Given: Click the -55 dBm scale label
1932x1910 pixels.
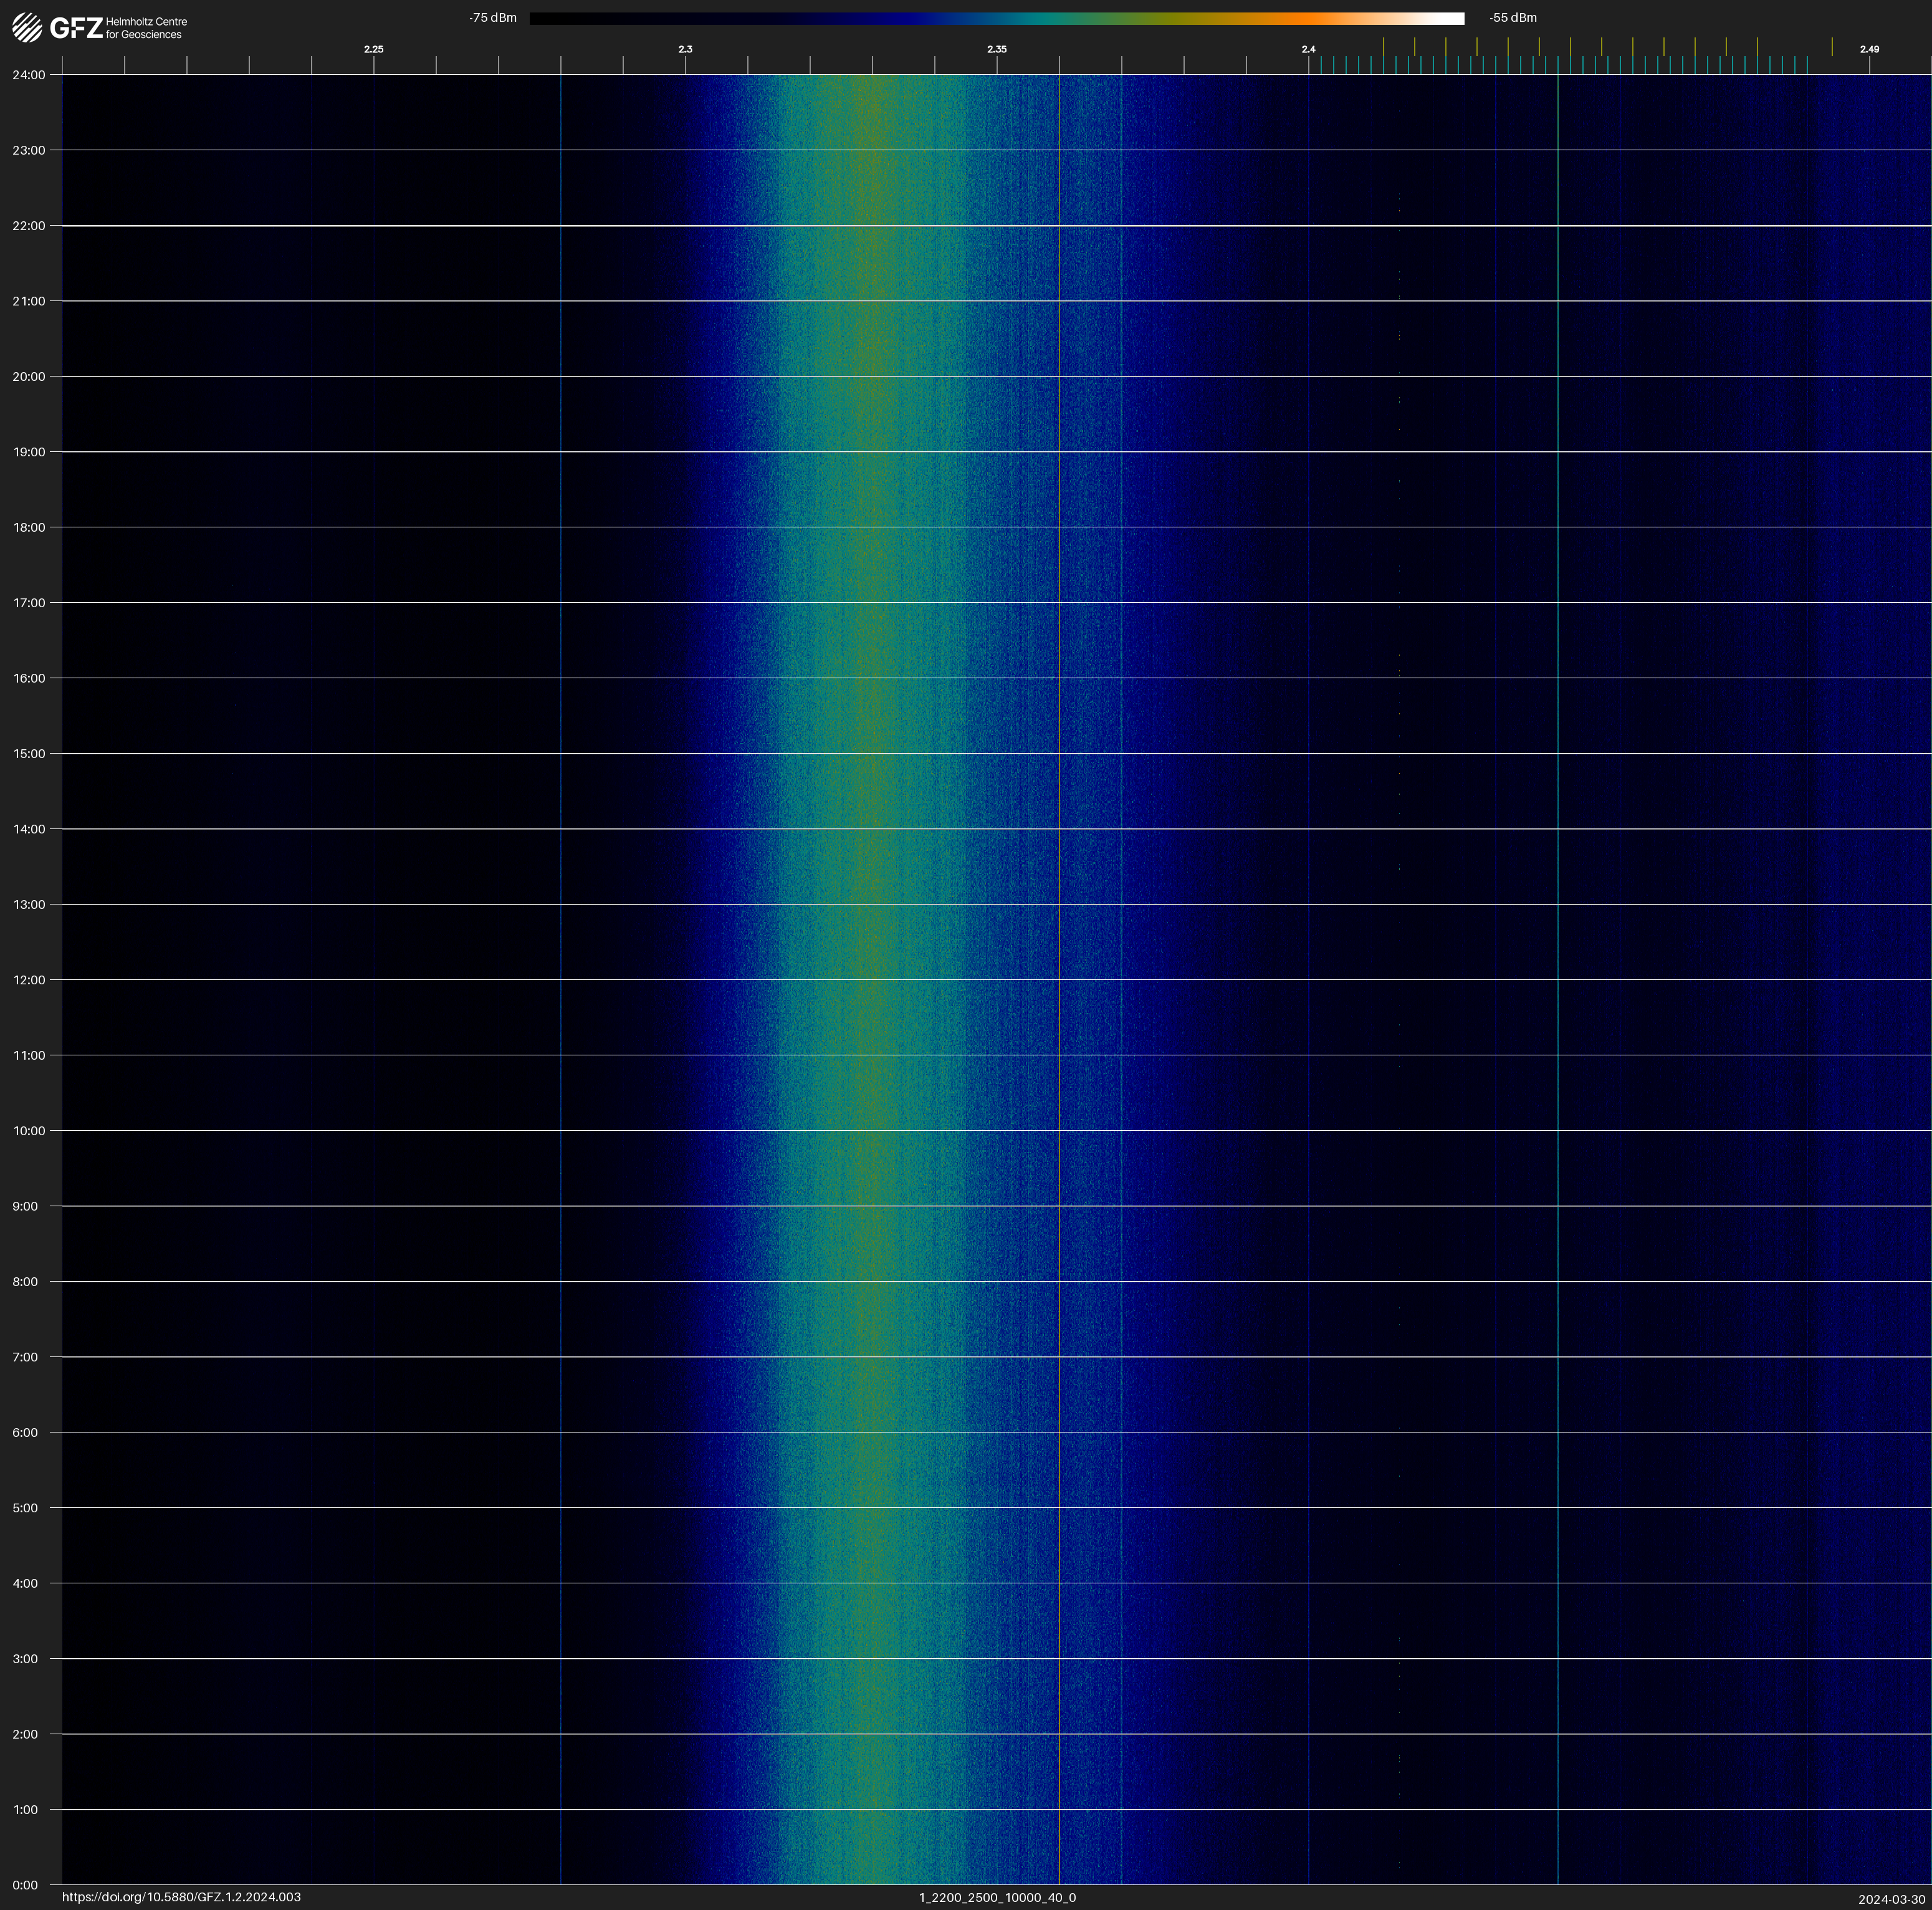Looking at the screenshot, I should point(1513,18).
